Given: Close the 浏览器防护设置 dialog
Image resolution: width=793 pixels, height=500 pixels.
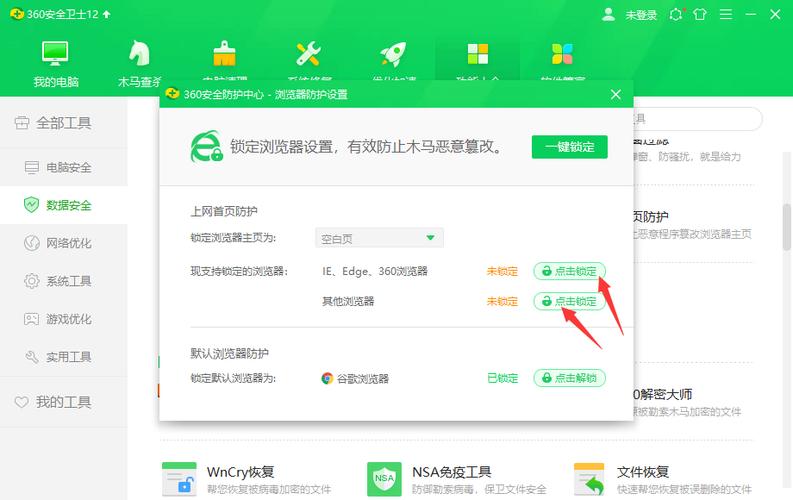Looking at the screenshot, I should (615, 94).
